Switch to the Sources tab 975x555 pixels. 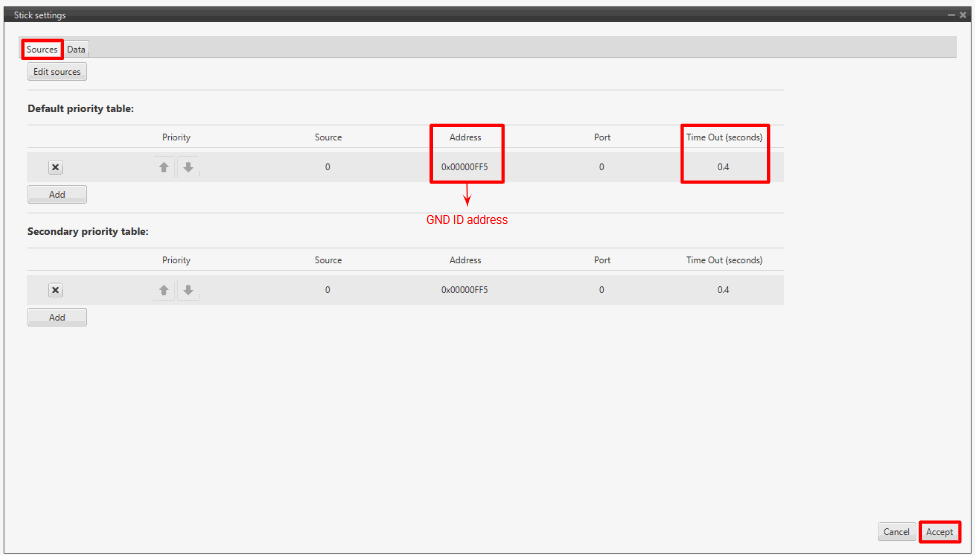coord(42,49)
